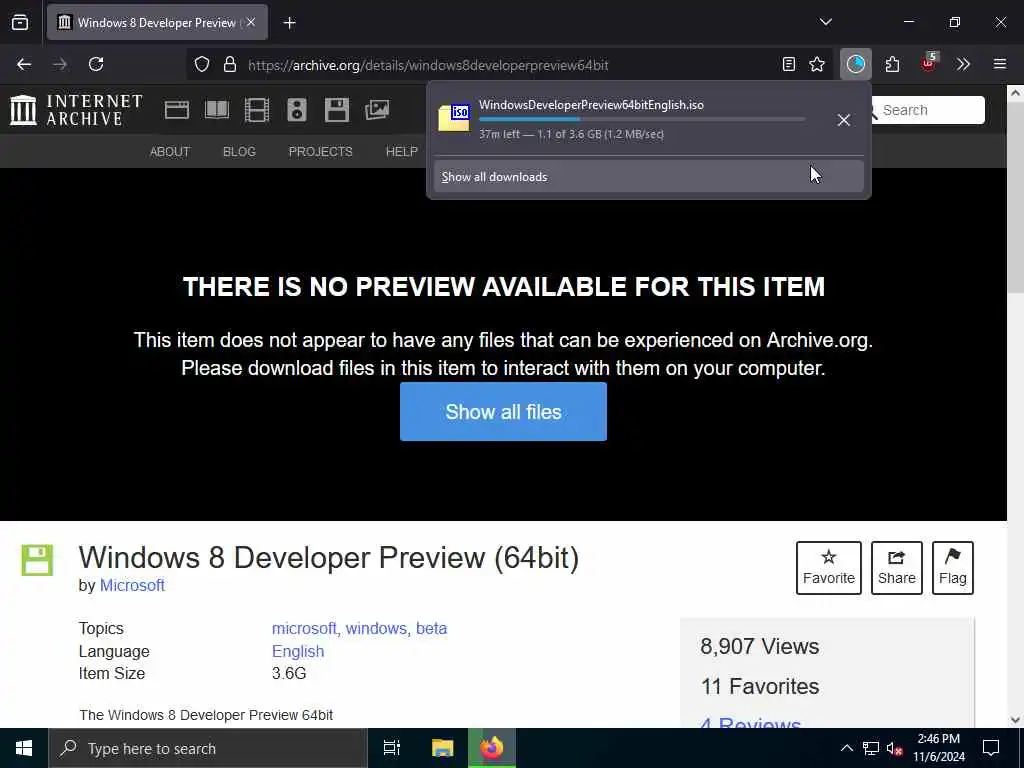Toggle reader view icon
Image resolution: width=1024 pixels, height=768 pixels.
[789, 64]
